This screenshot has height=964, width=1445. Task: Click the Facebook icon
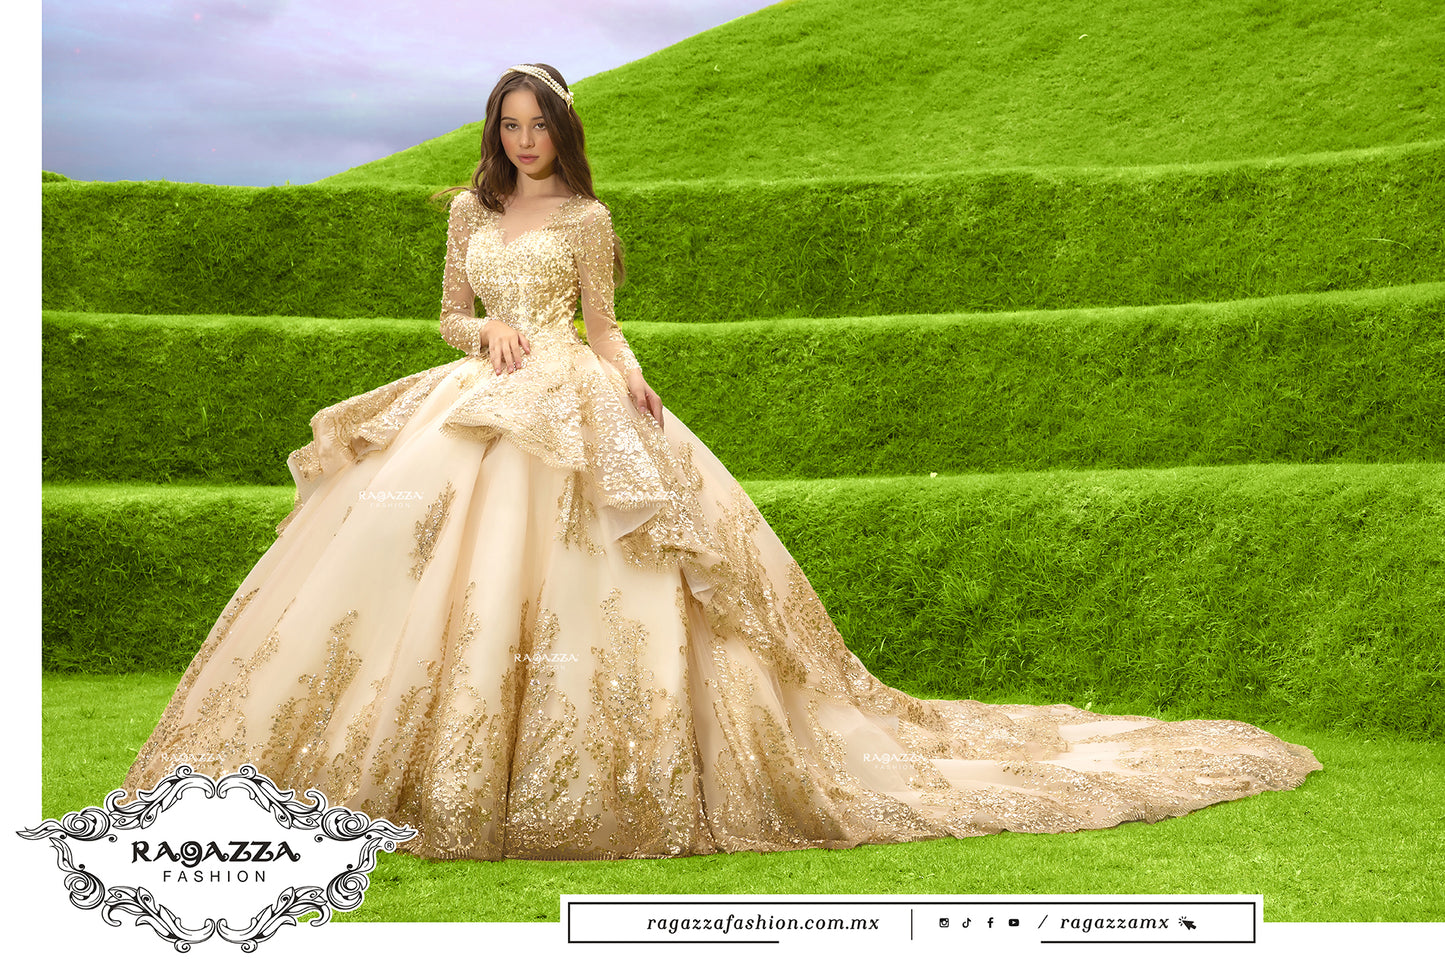point(990,922)
